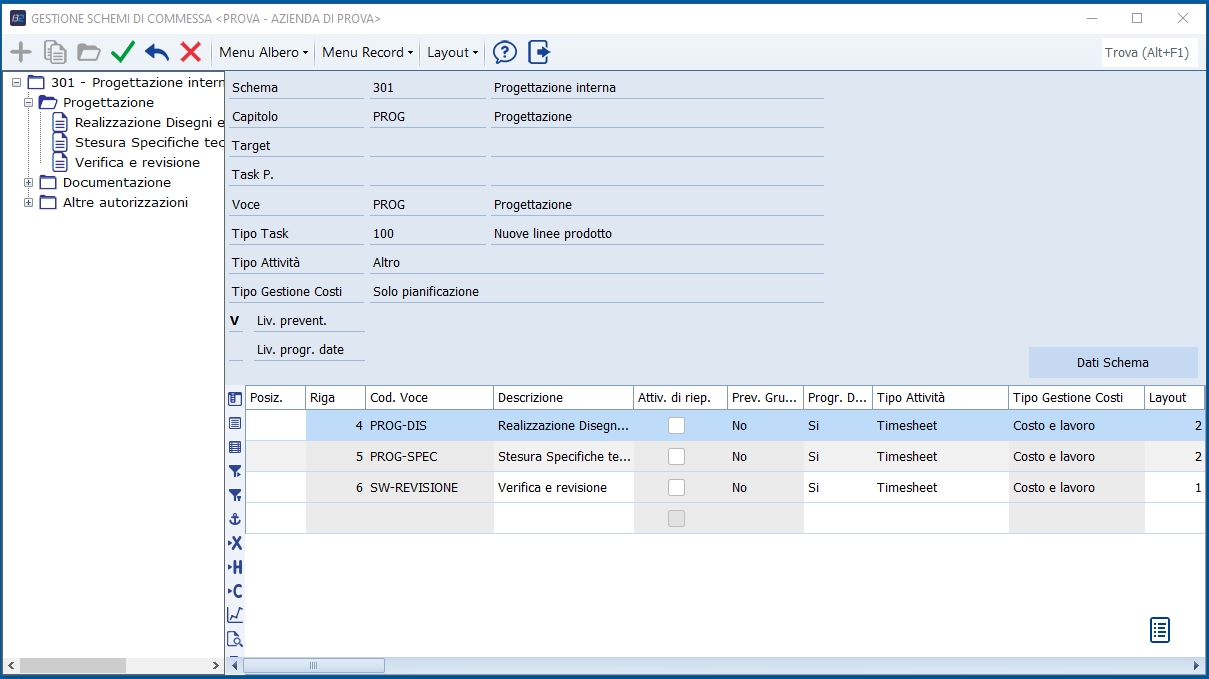Click the line chart icon in grid sidebar
Screen dimensions: 1209x679
coord(235,615)
